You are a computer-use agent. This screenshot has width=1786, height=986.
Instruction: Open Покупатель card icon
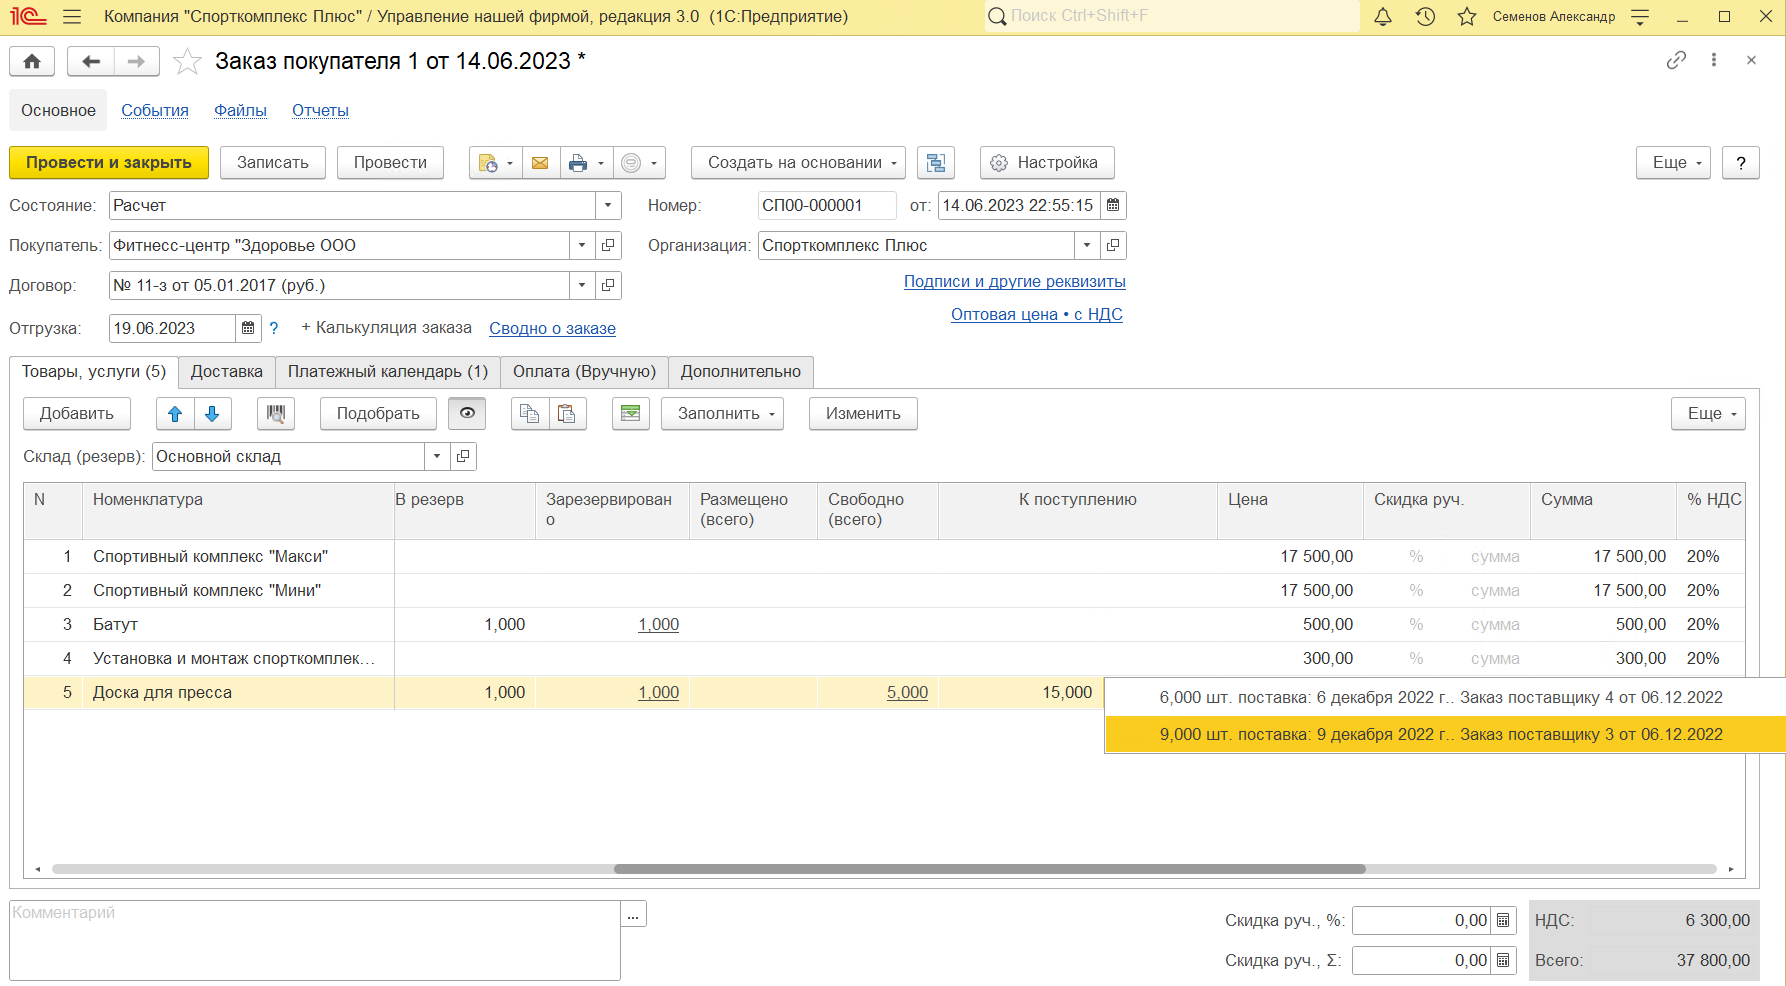(x=608, y=246)
